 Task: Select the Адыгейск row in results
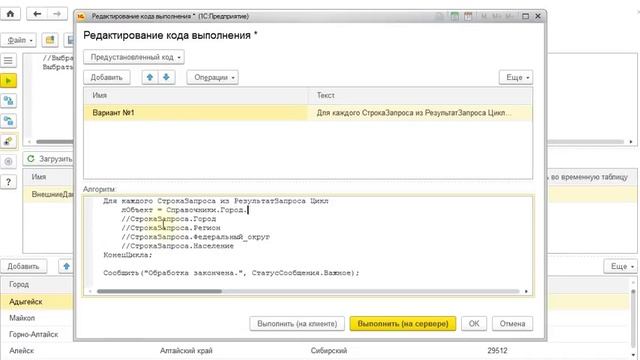click(37, 302)
